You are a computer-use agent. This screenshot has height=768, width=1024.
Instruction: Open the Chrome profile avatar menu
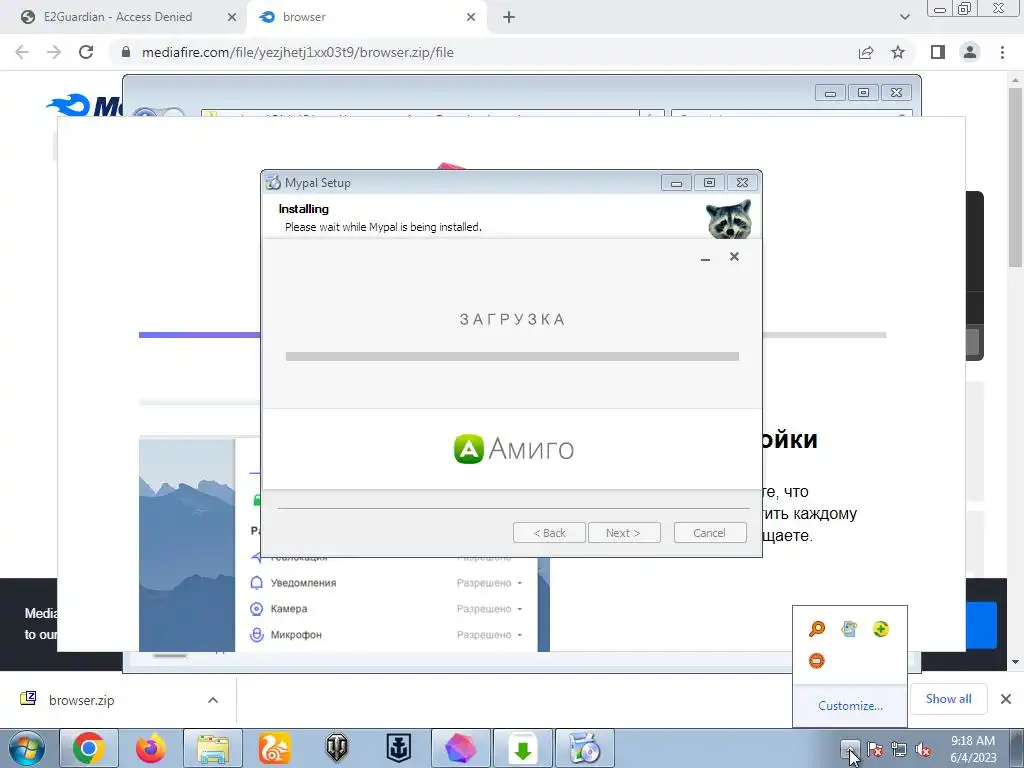[x=970, y=52]
